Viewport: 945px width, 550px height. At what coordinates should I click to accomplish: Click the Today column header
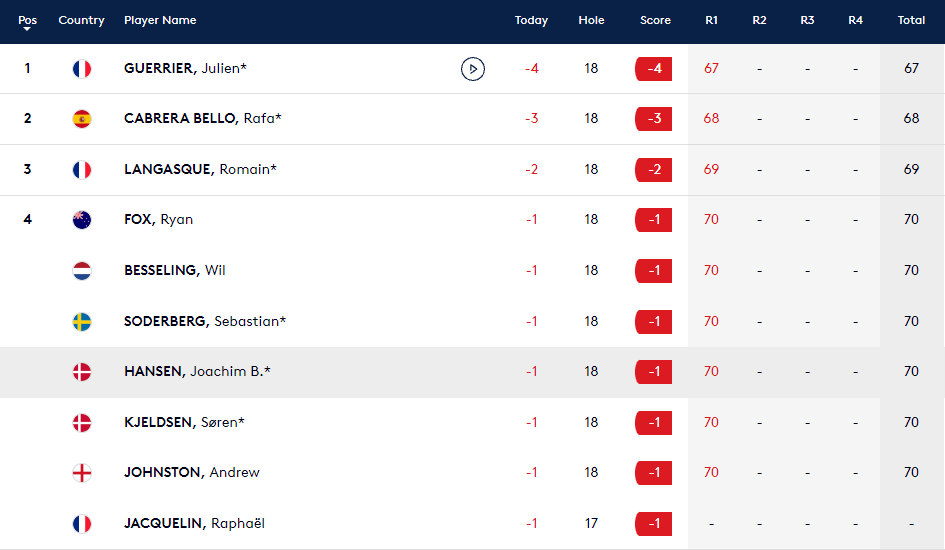531,20
